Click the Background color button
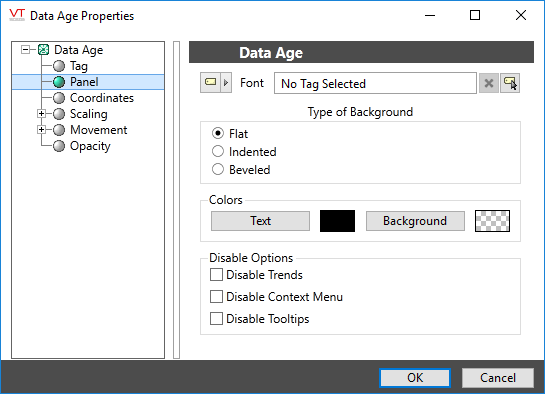 (415, 221)
